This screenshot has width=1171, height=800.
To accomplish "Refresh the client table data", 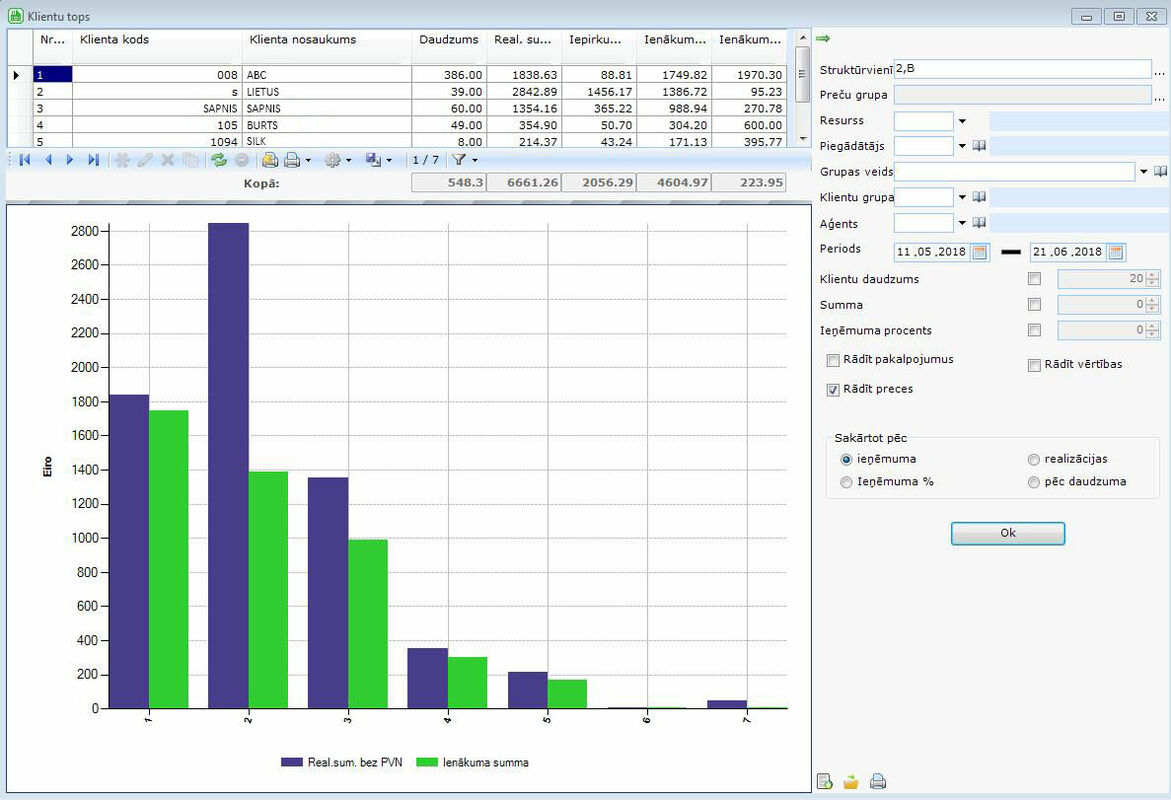I will (x=219, y=160).
